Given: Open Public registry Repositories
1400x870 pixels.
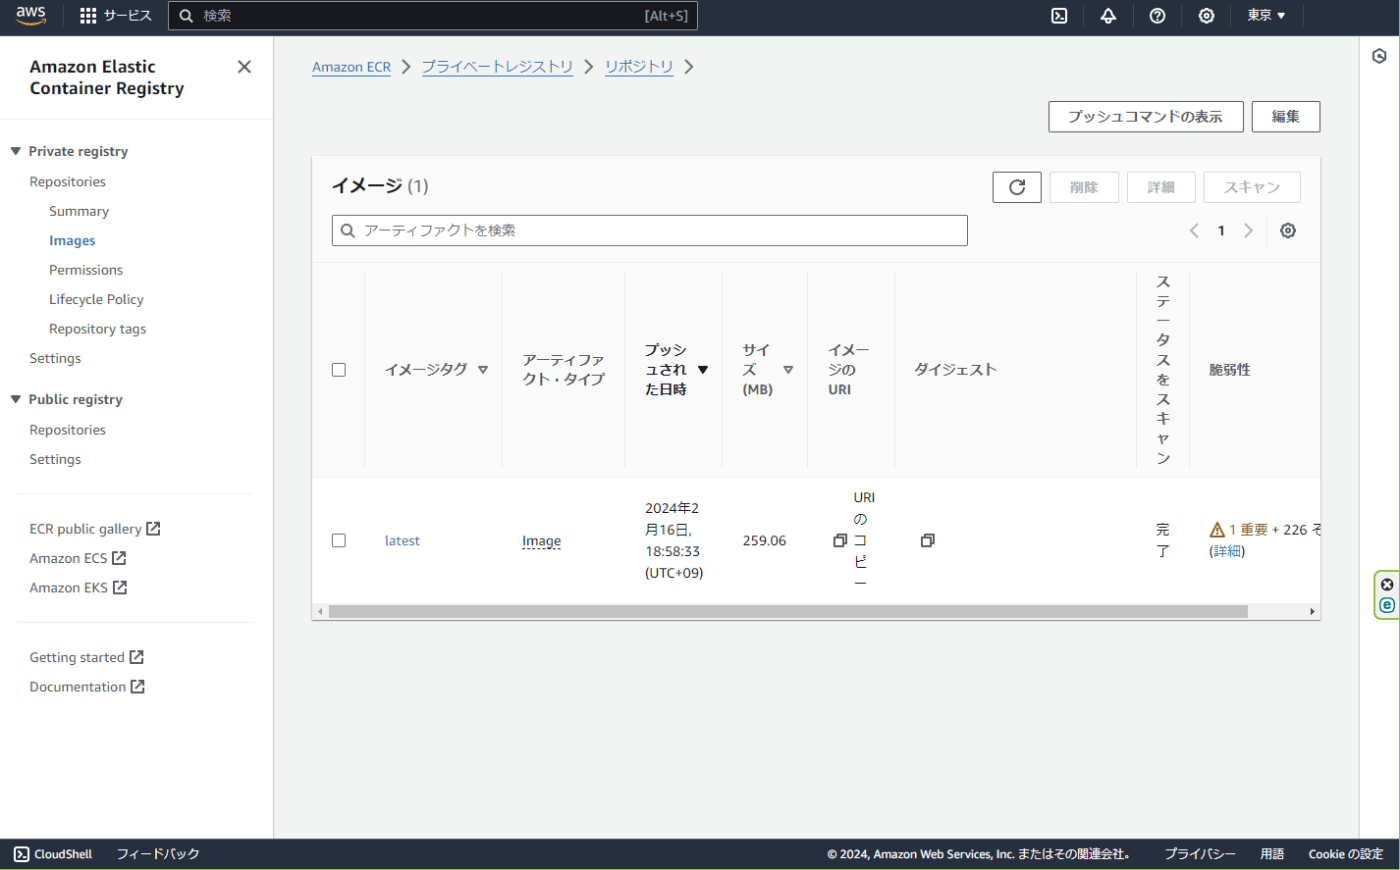Looking at the screenshot, I should pos(67,430).
